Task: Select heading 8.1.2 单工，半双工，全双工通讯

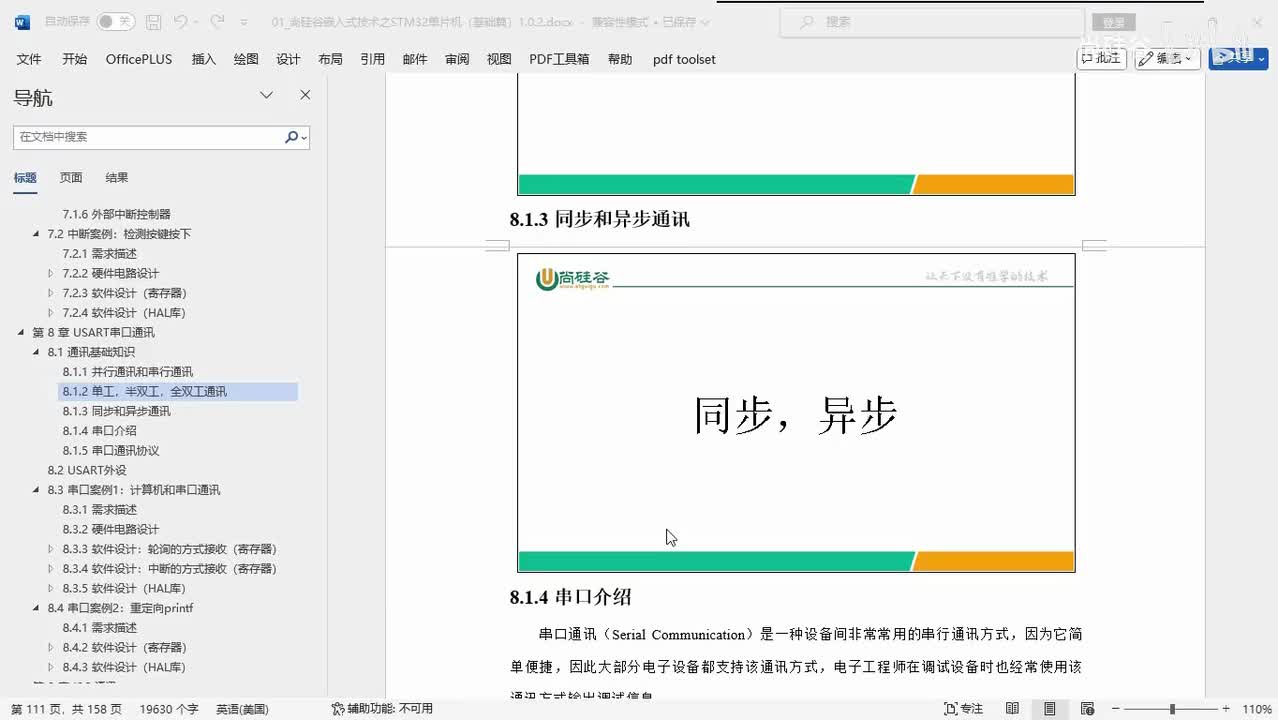Action: point(178,391)
